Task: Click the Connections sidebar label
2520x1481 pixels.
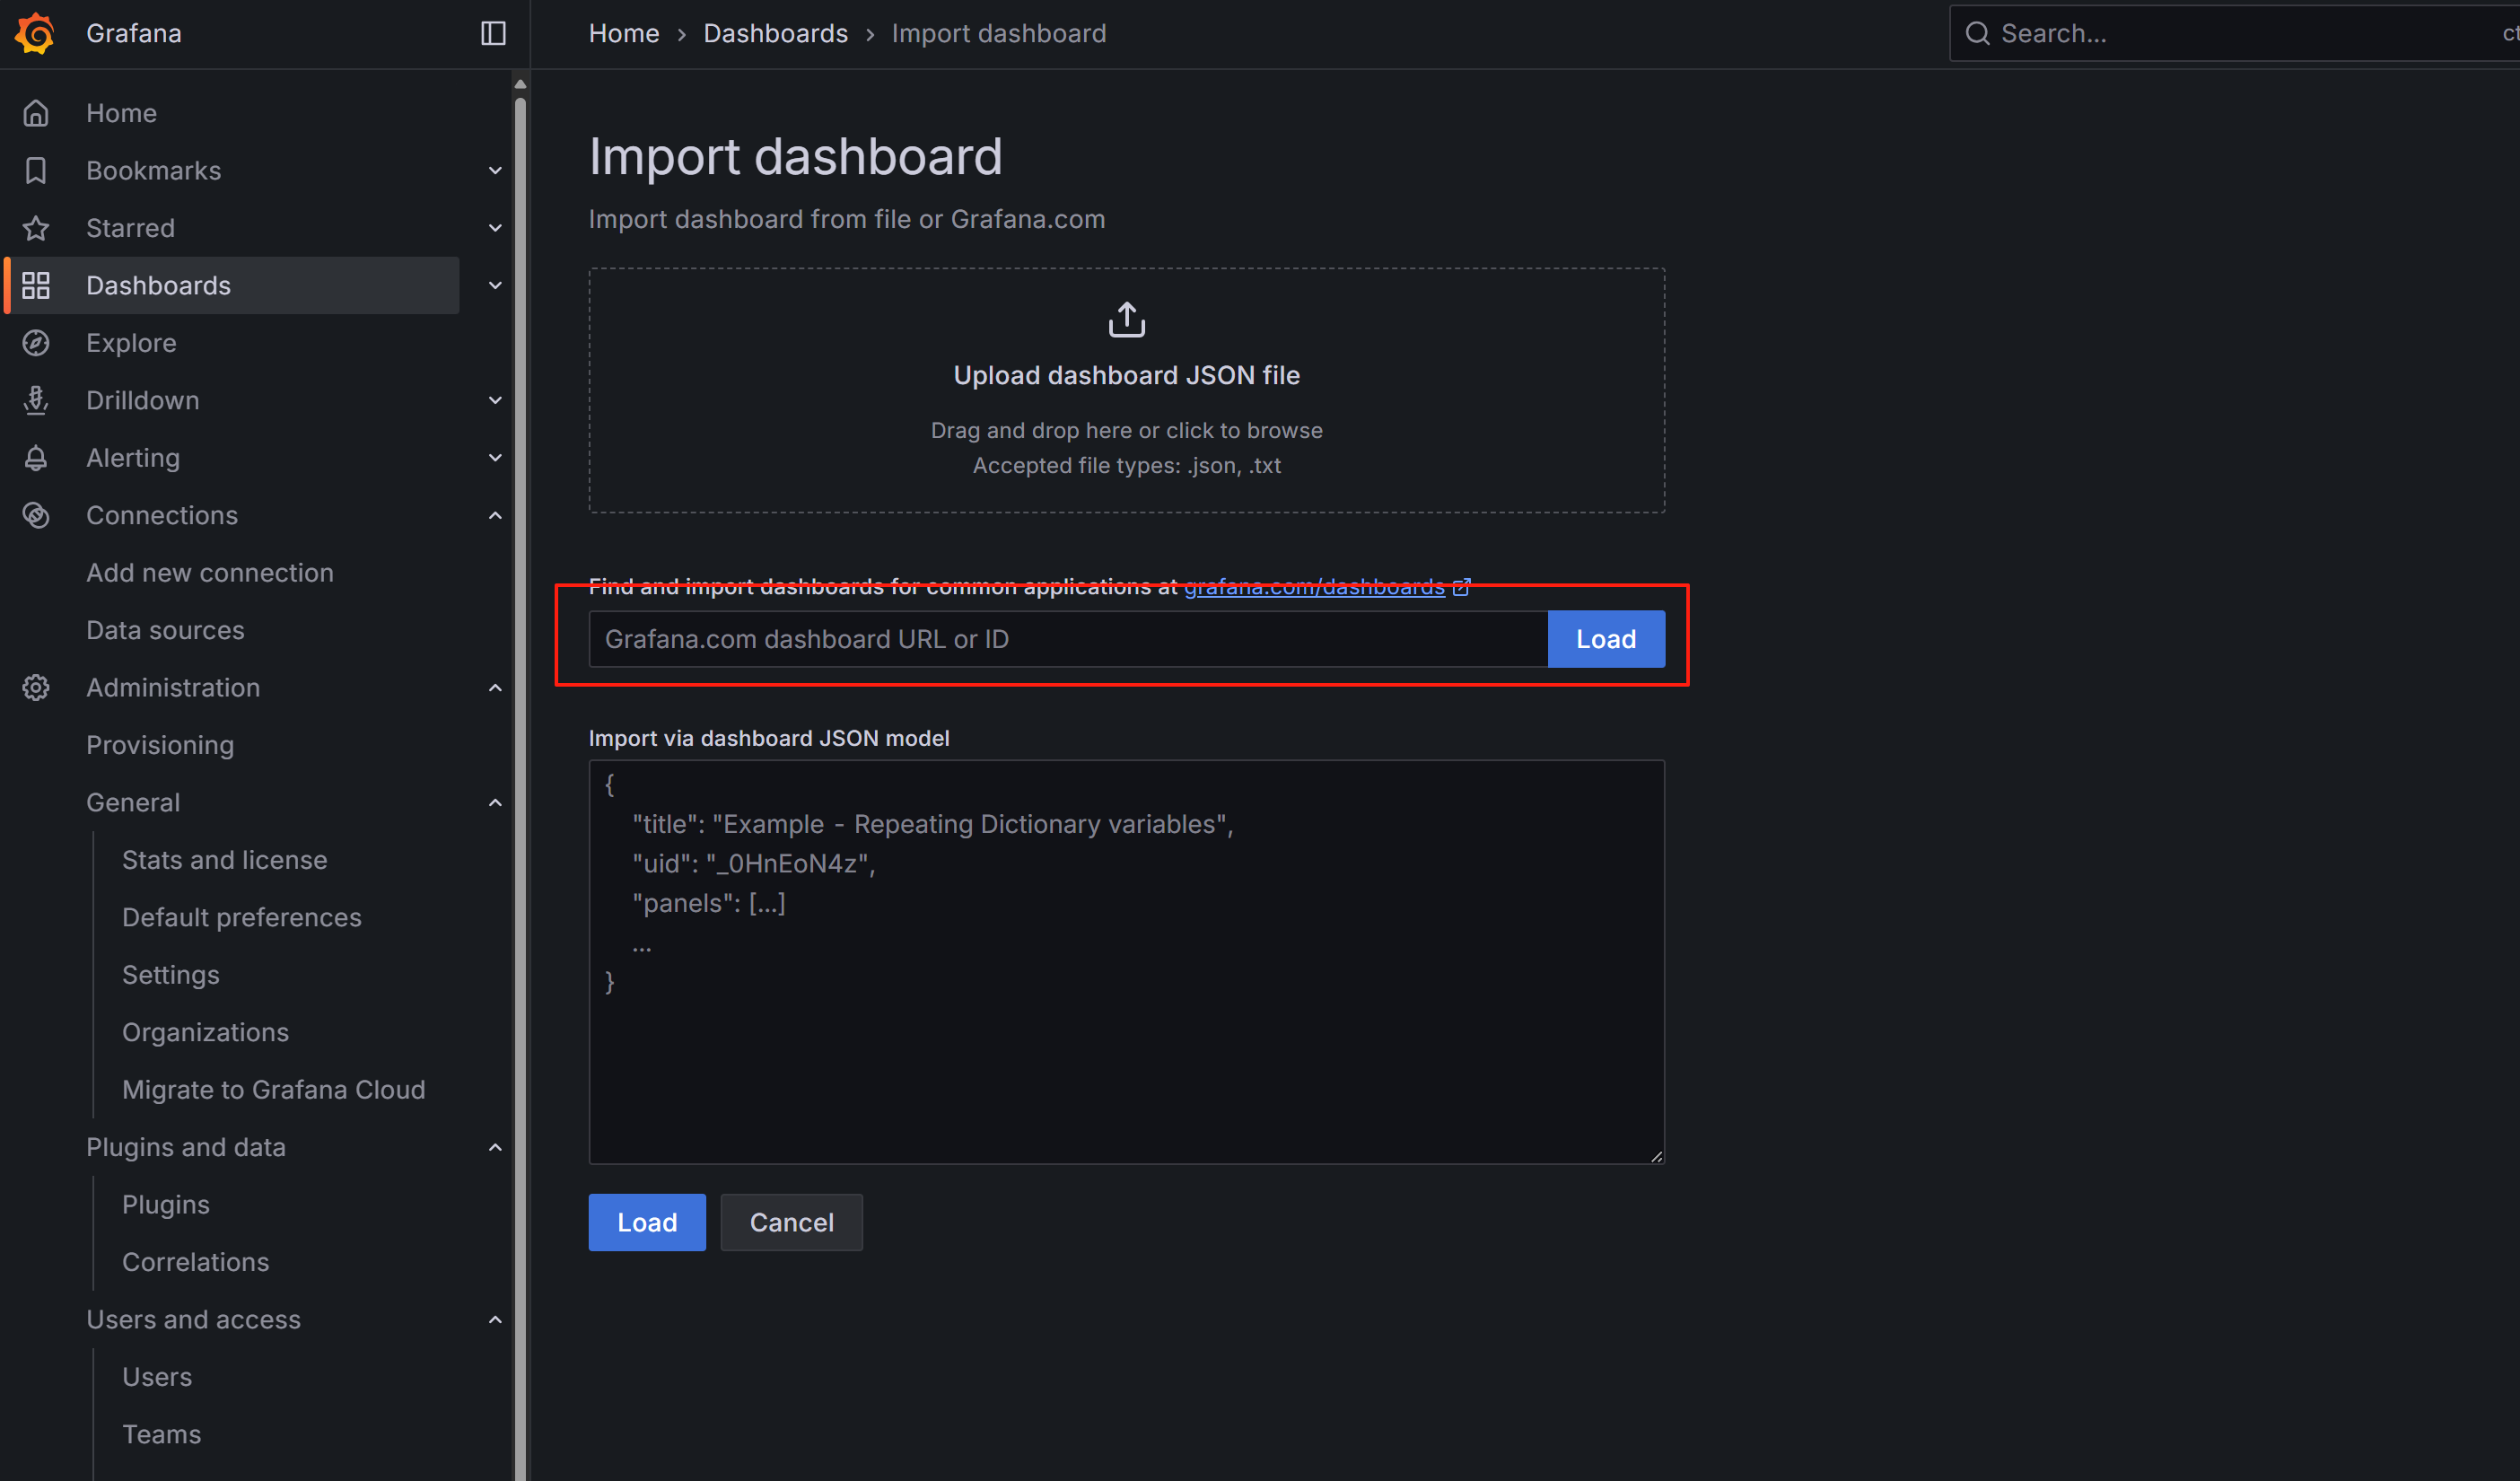Action: pyautogui.click(x=162, y=515)
